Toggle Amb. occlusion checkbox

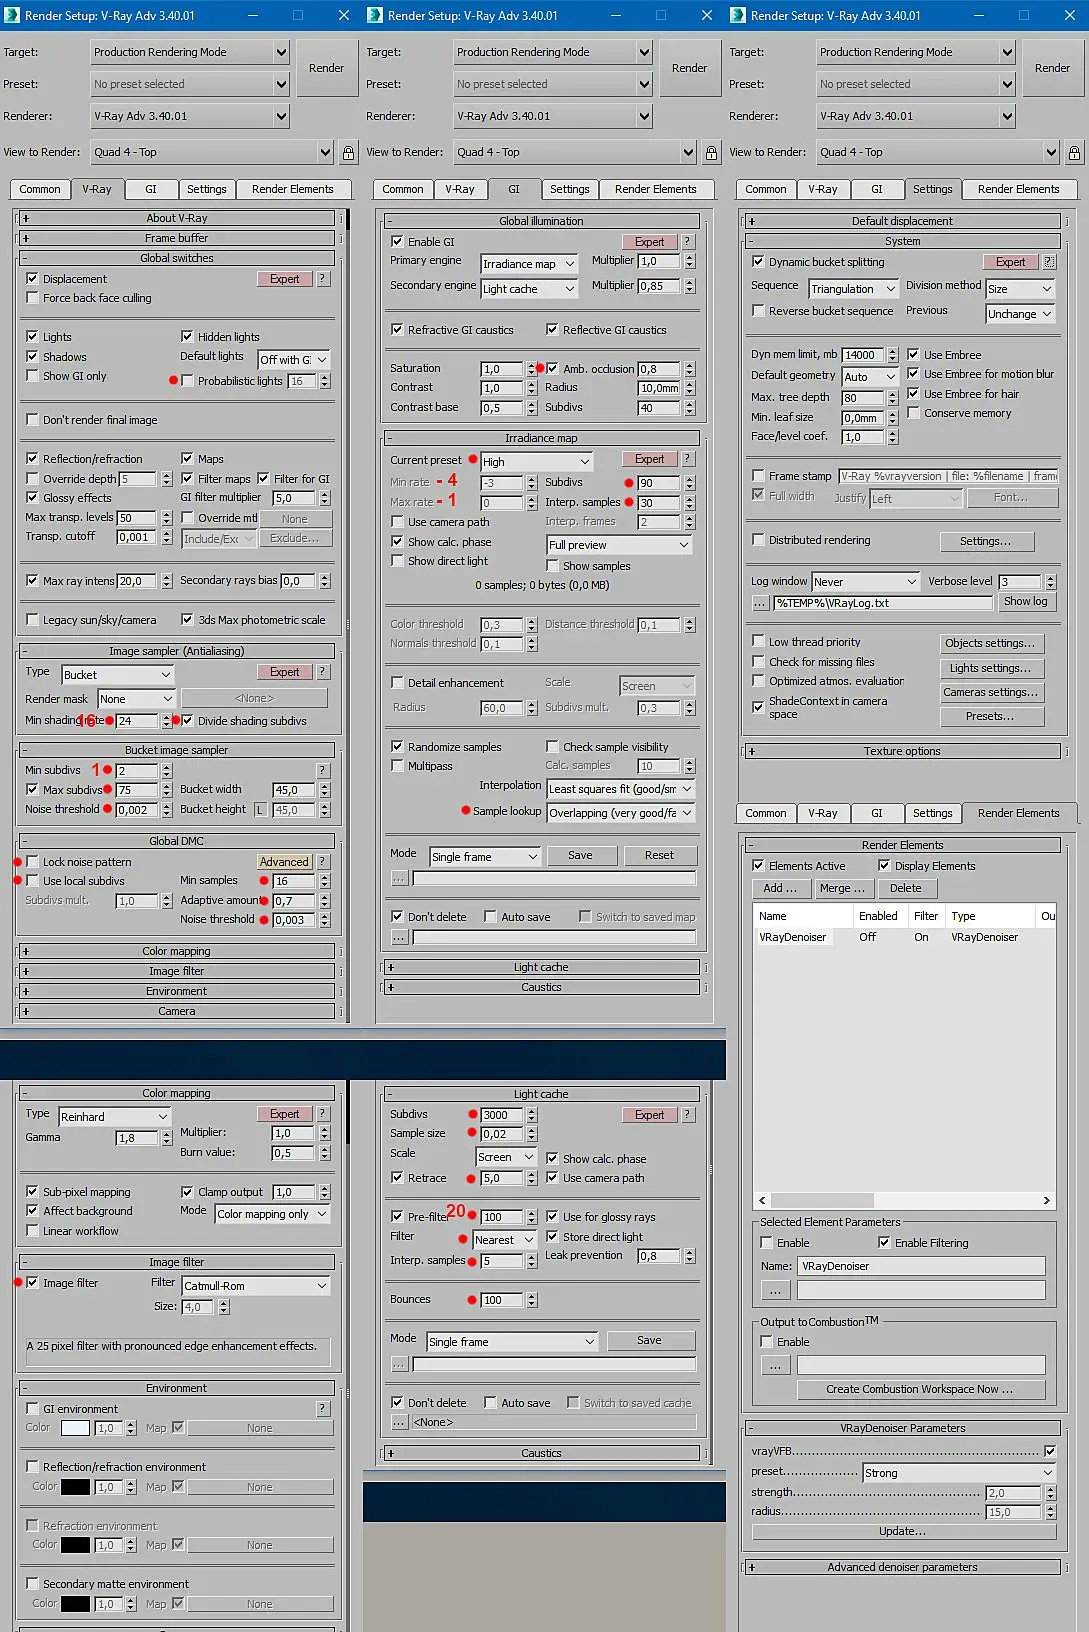coord(552,369)
